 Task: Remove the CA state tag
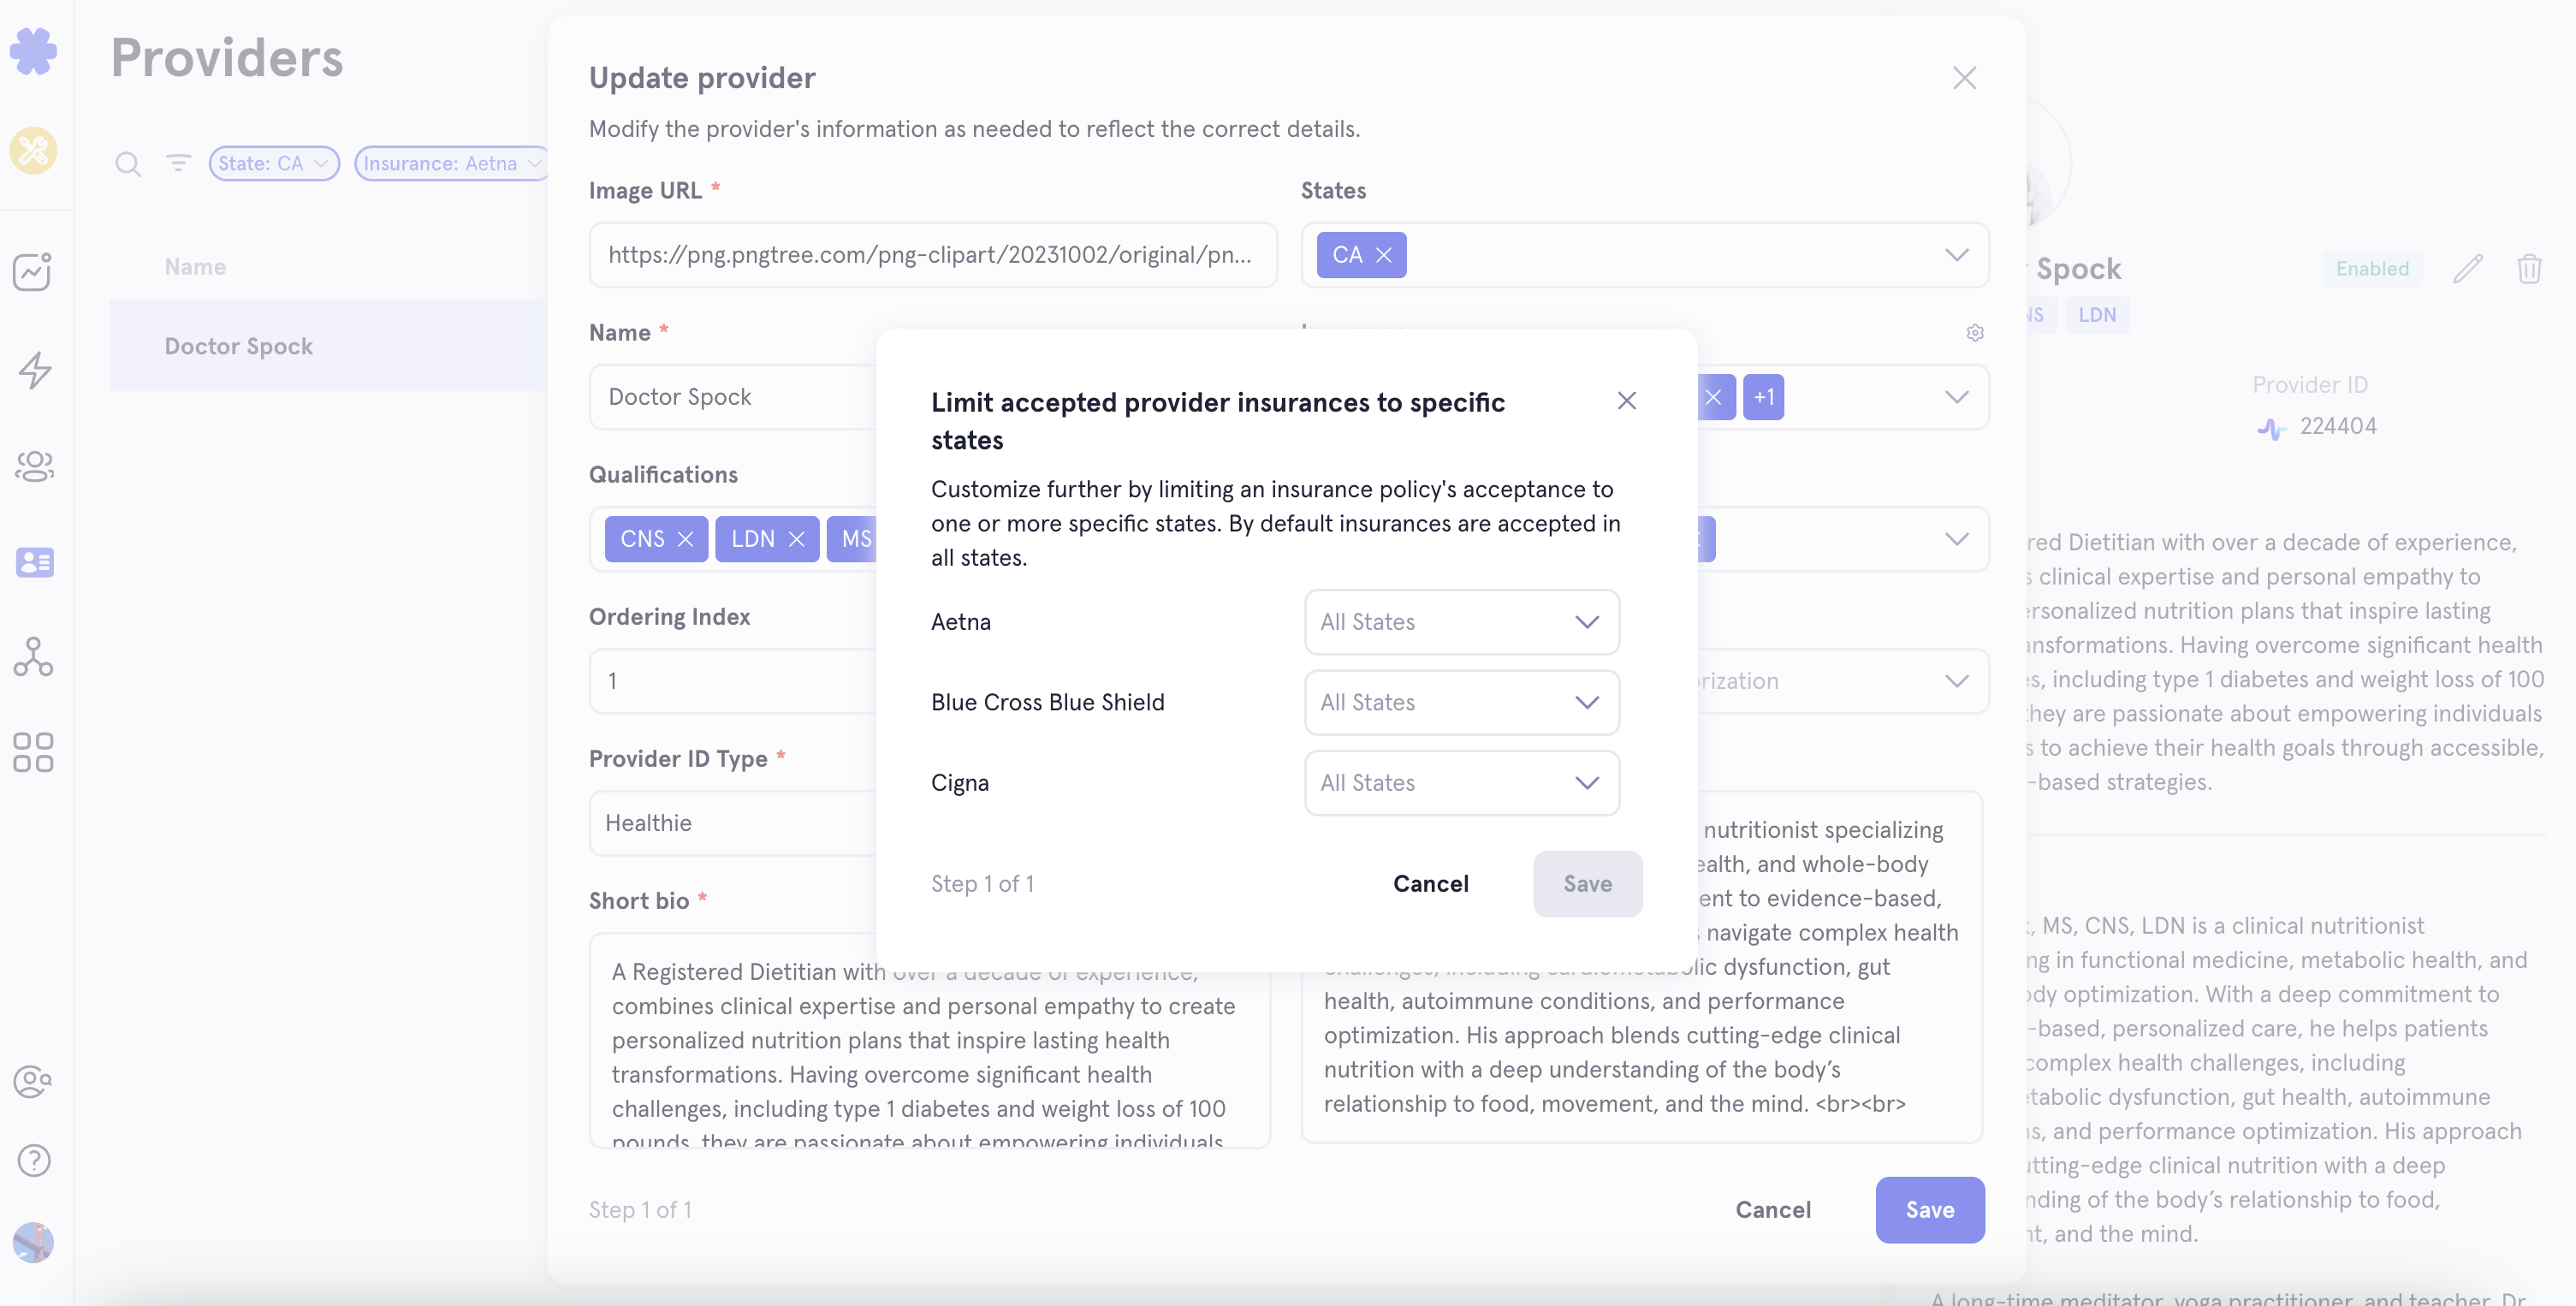tap(1383, 255)
